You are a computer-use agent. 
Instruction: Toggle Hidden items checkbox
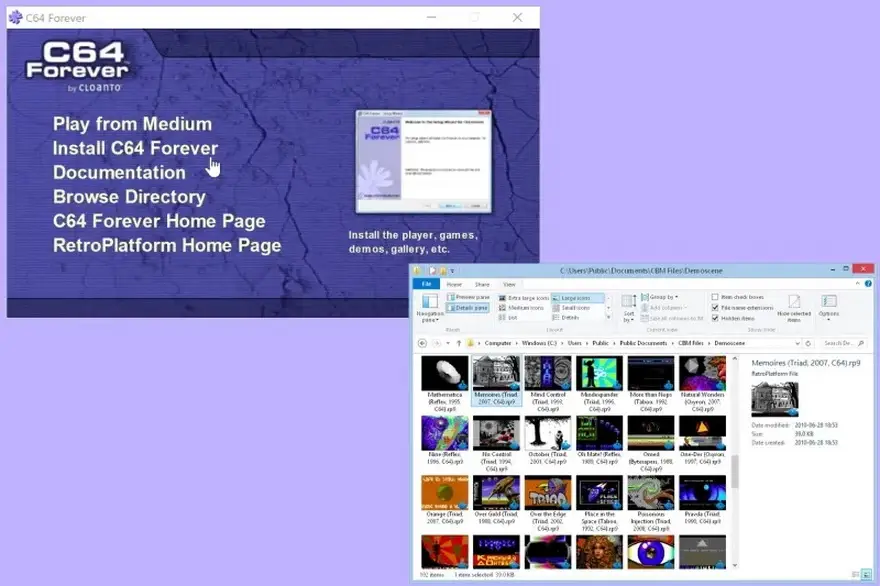pyautogui.click(x=733, y=318)
